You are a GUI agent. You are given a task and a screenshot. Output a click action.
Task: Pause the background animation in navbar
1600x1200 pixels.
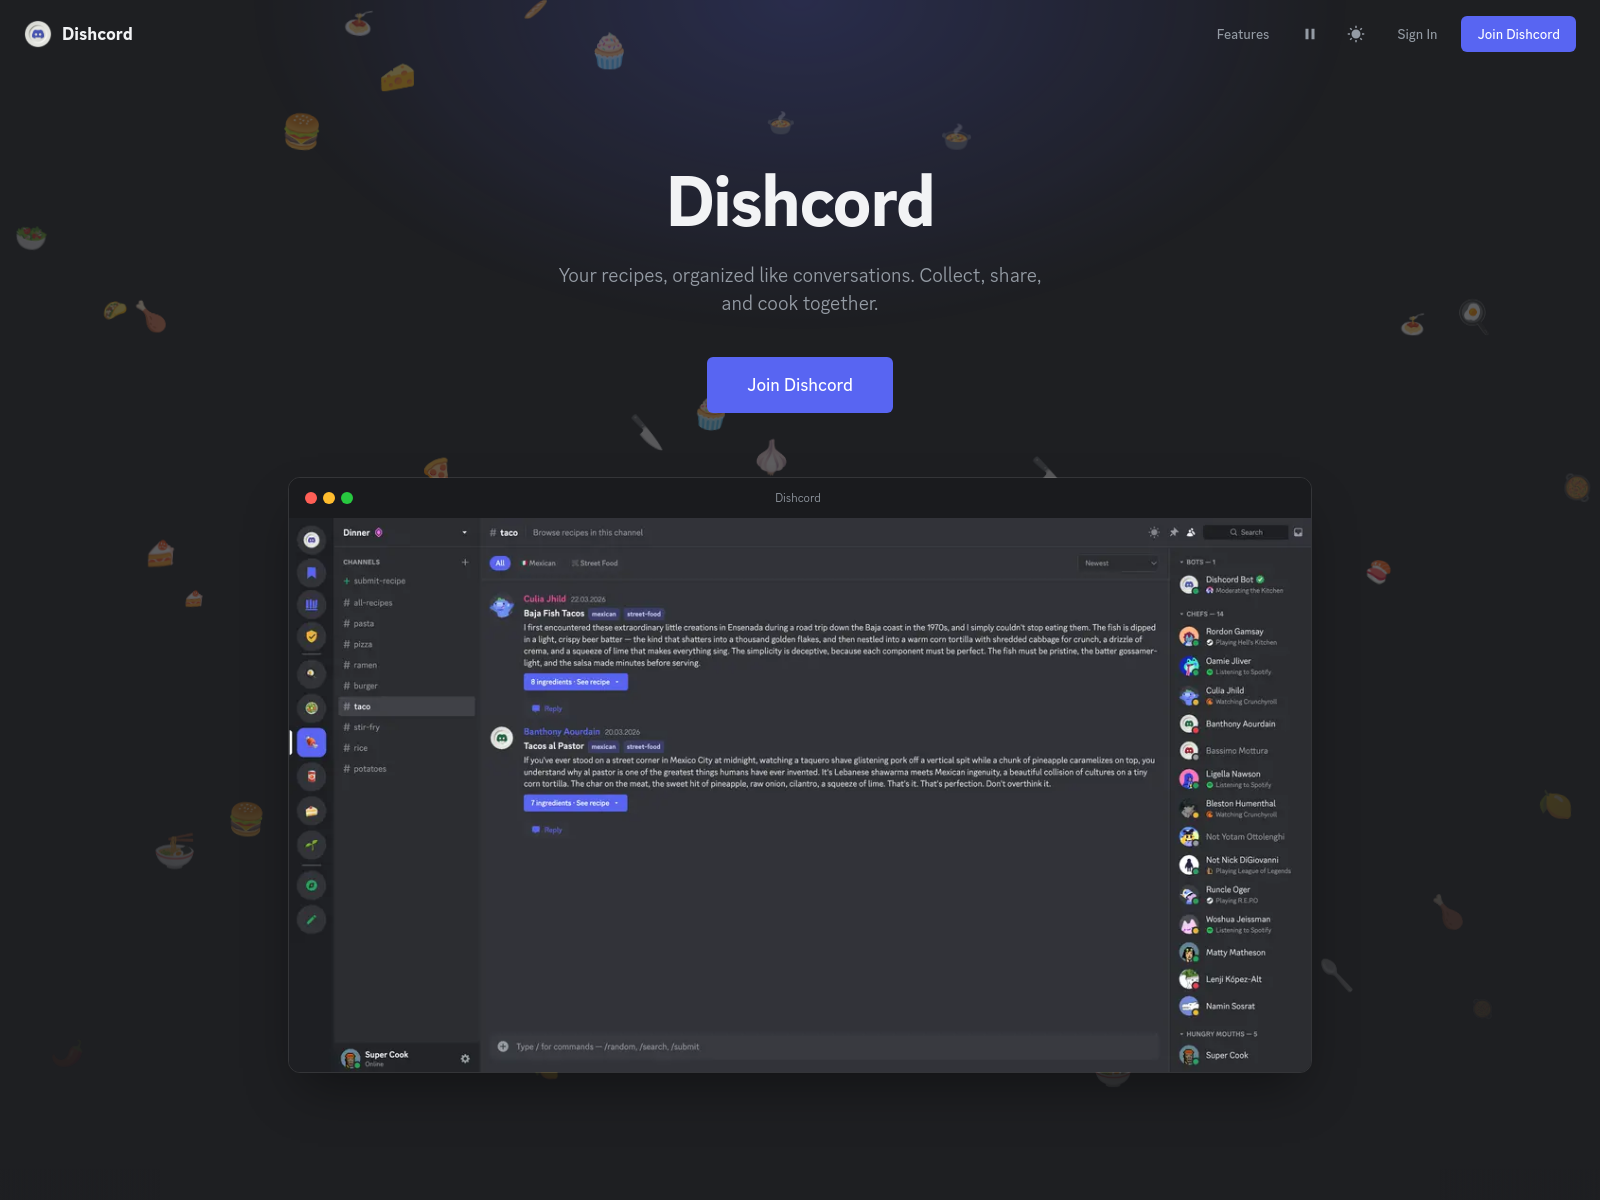coord(1309,34)
